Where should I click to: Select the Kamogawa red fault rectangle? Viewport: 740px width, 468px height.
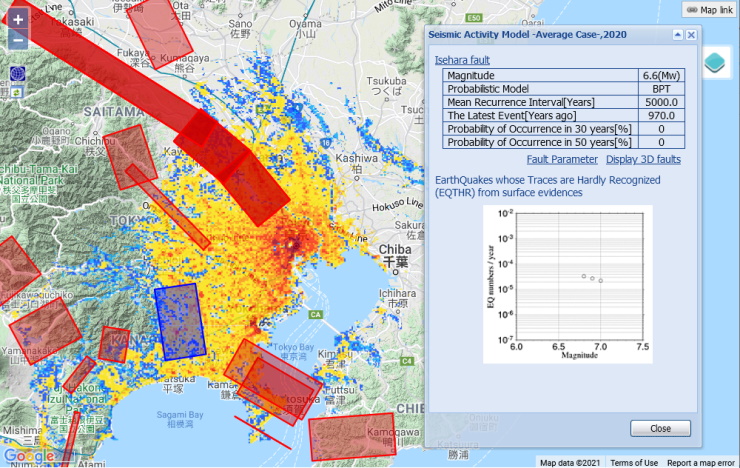pos(352,436)
